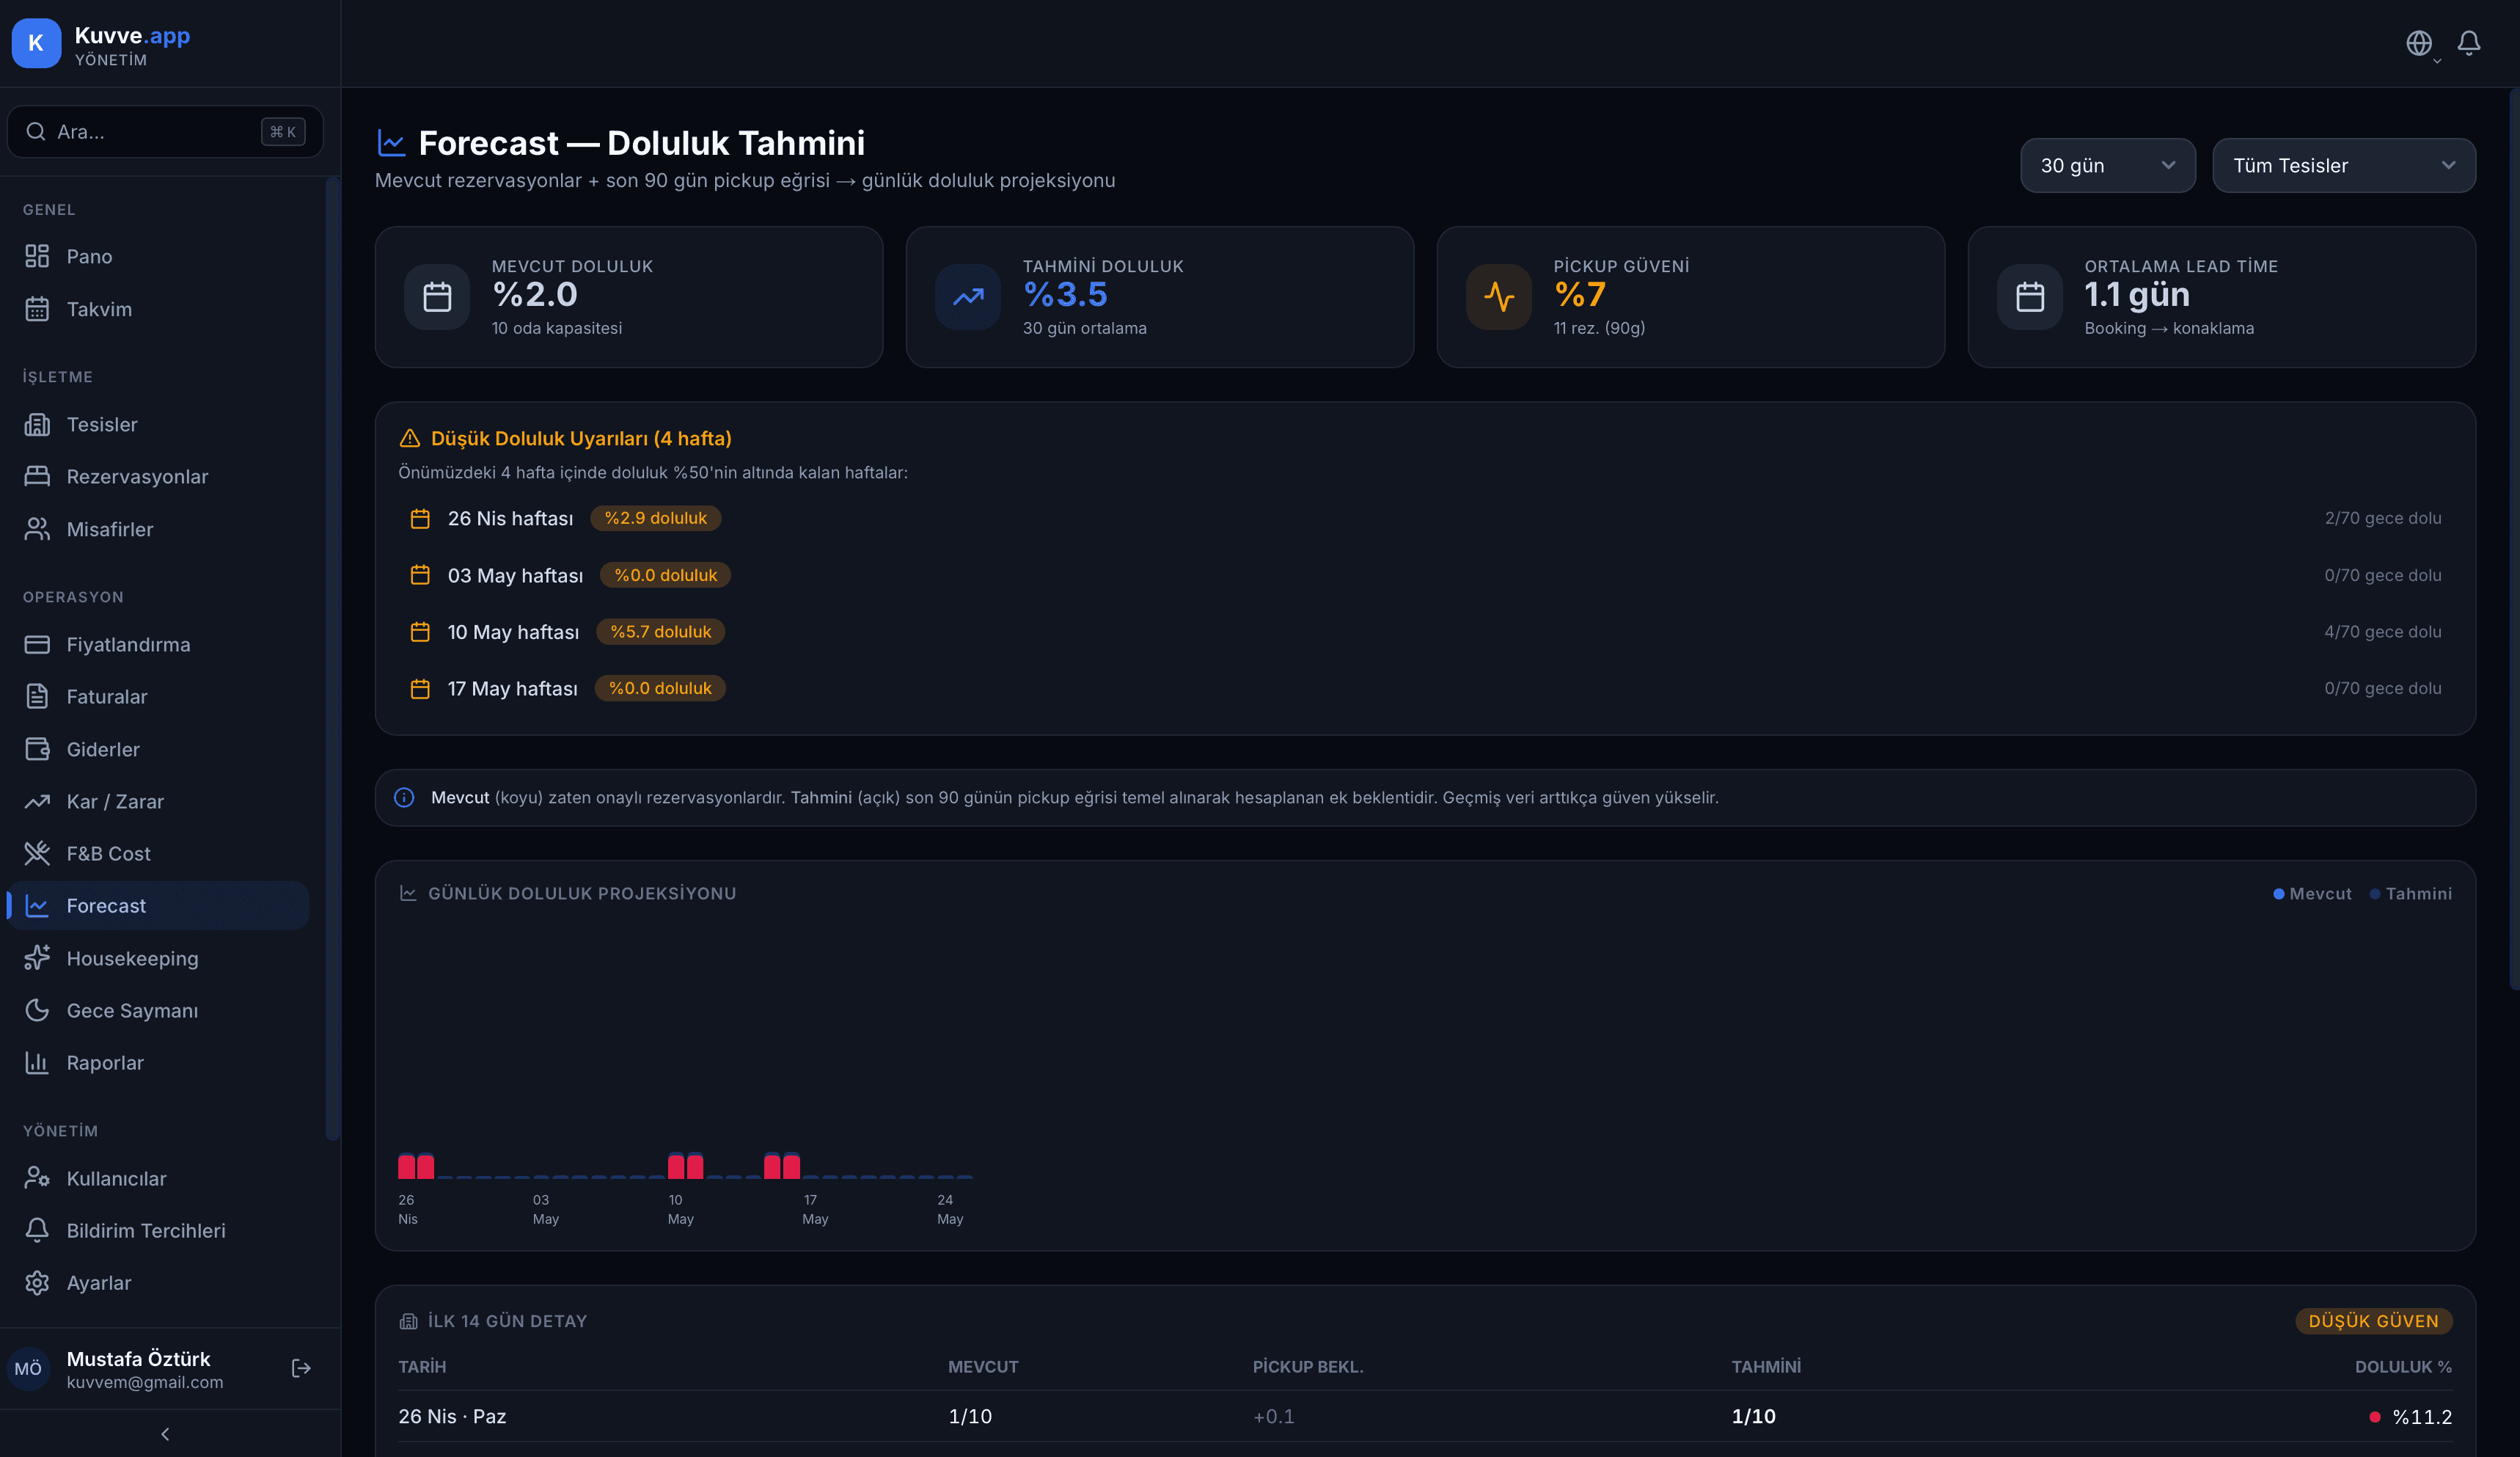Click the logout icon beside Mustafa Öztürk
This screenshot has width=2520, height=1457.
[301, 1368]
